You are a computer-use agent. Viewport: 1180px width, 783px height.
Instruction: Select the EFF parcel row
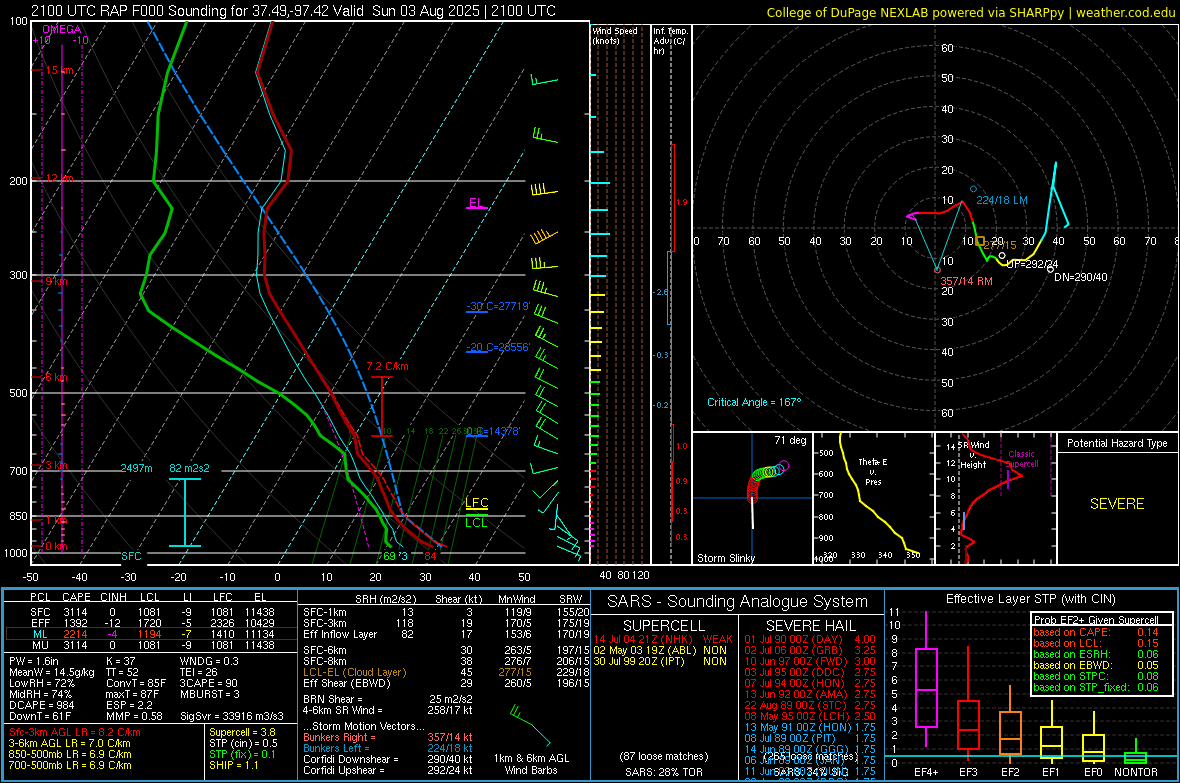152,623
